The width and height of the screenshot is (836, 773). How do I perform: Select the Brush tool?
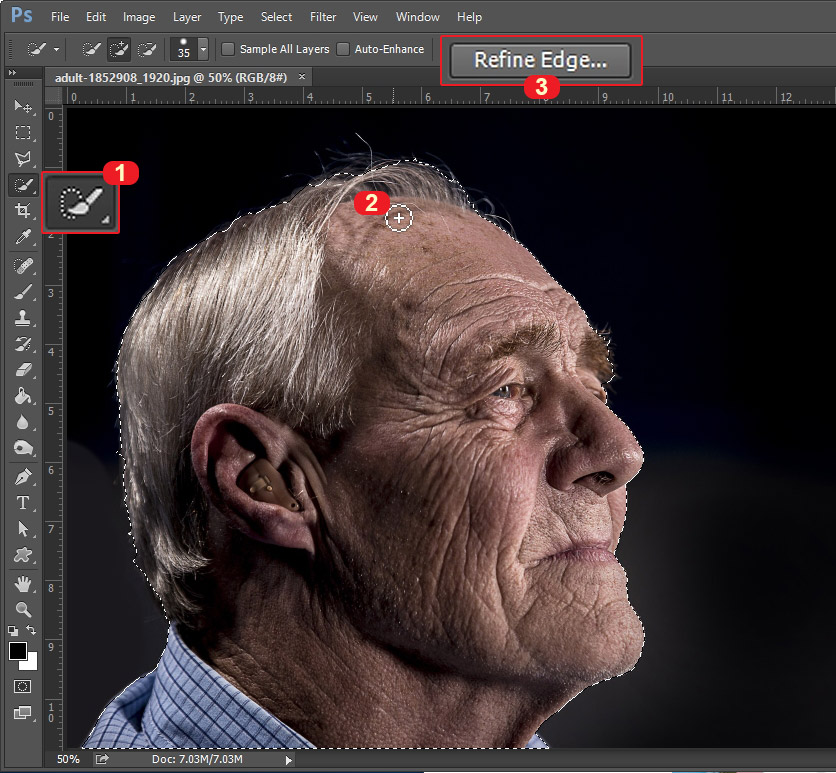[x=23, y=292]
